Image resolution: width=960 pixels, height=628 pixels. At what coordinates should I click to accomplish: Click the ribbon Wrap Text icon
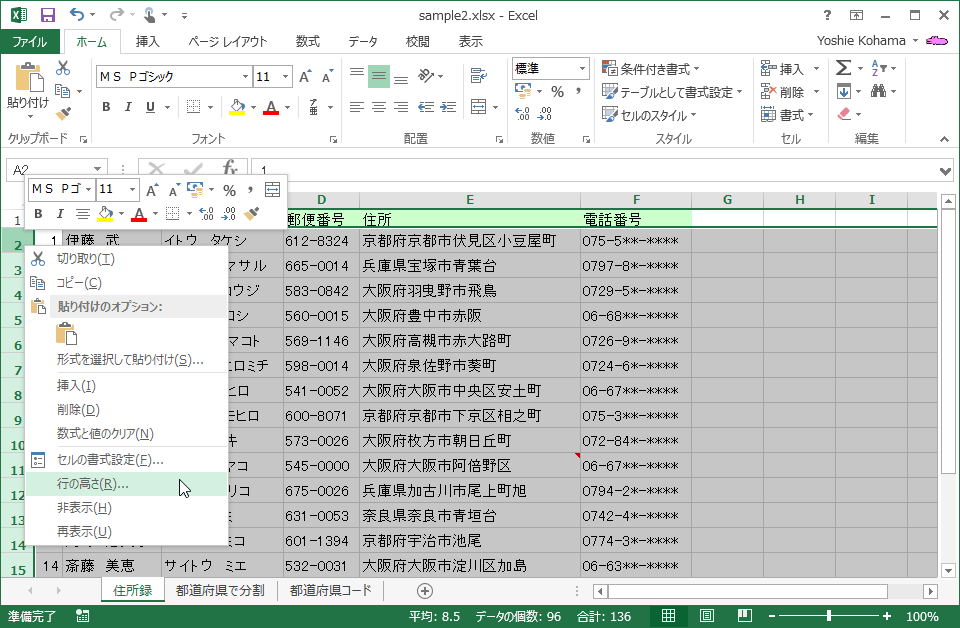coord(479,75)
